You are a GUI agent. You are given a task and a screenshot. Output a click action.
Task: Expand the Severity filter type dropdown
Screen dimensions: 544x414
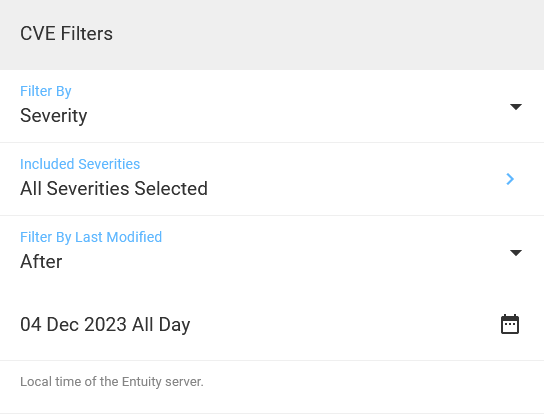pyautogui.click(x=272, y=106)
